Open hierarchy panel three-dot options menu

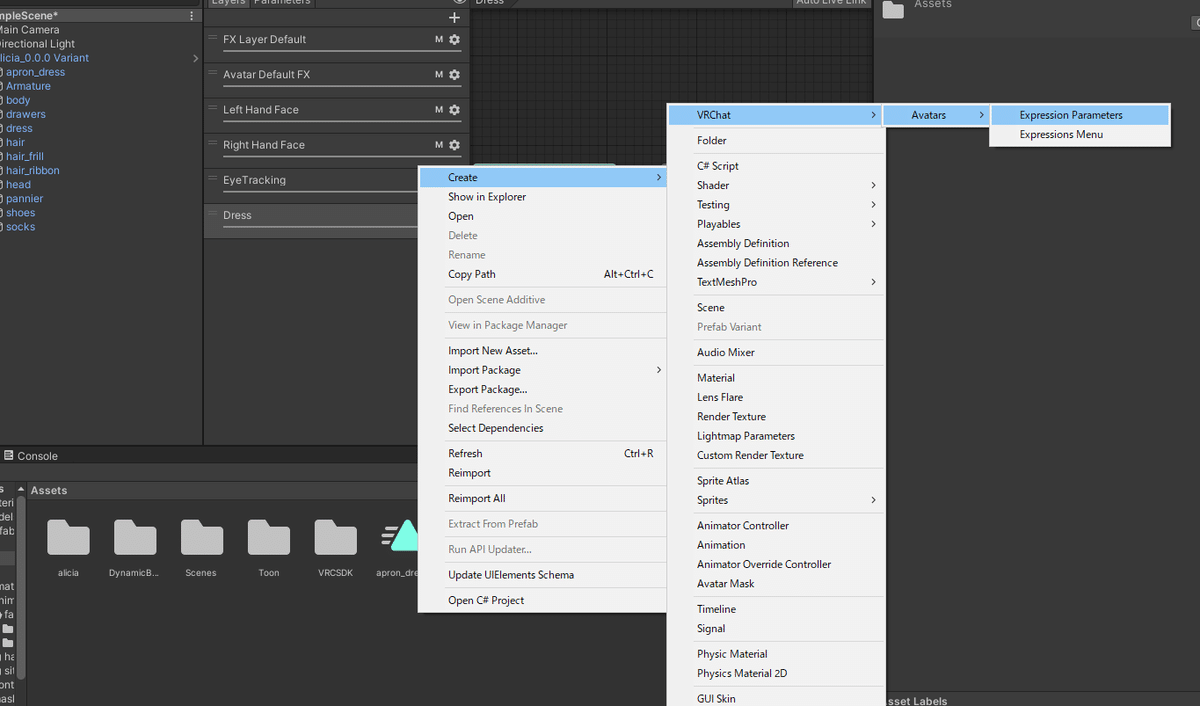192,16
